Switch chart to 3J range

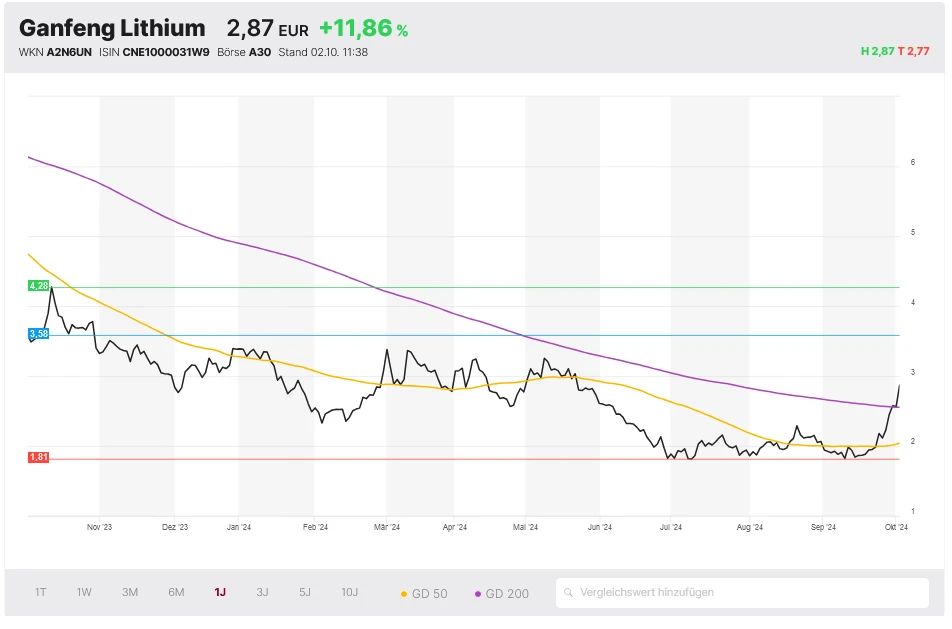pos(262,593)
